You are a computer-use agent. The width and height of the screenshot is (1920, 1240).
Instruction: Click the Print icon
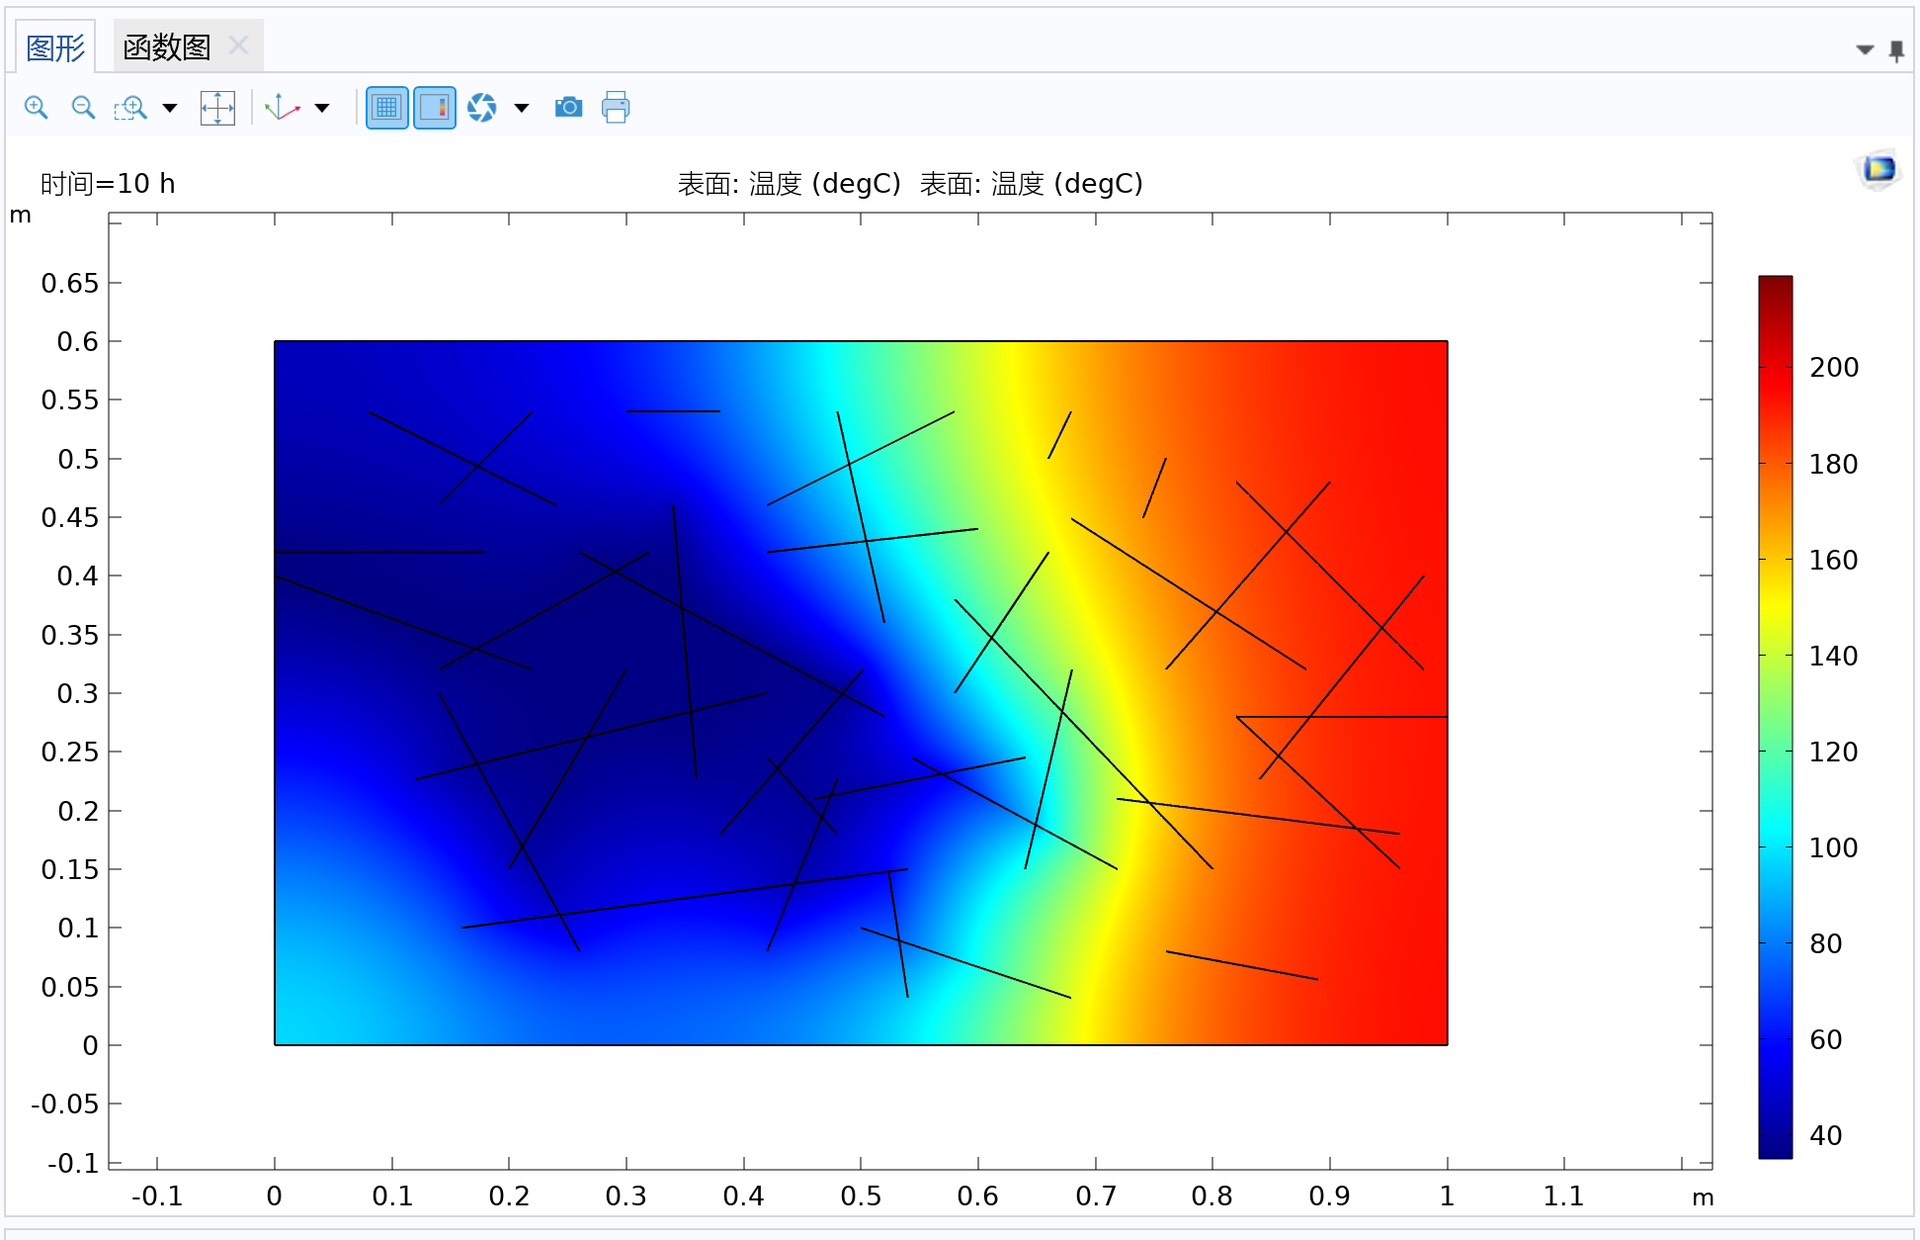(x=616, y=108)
